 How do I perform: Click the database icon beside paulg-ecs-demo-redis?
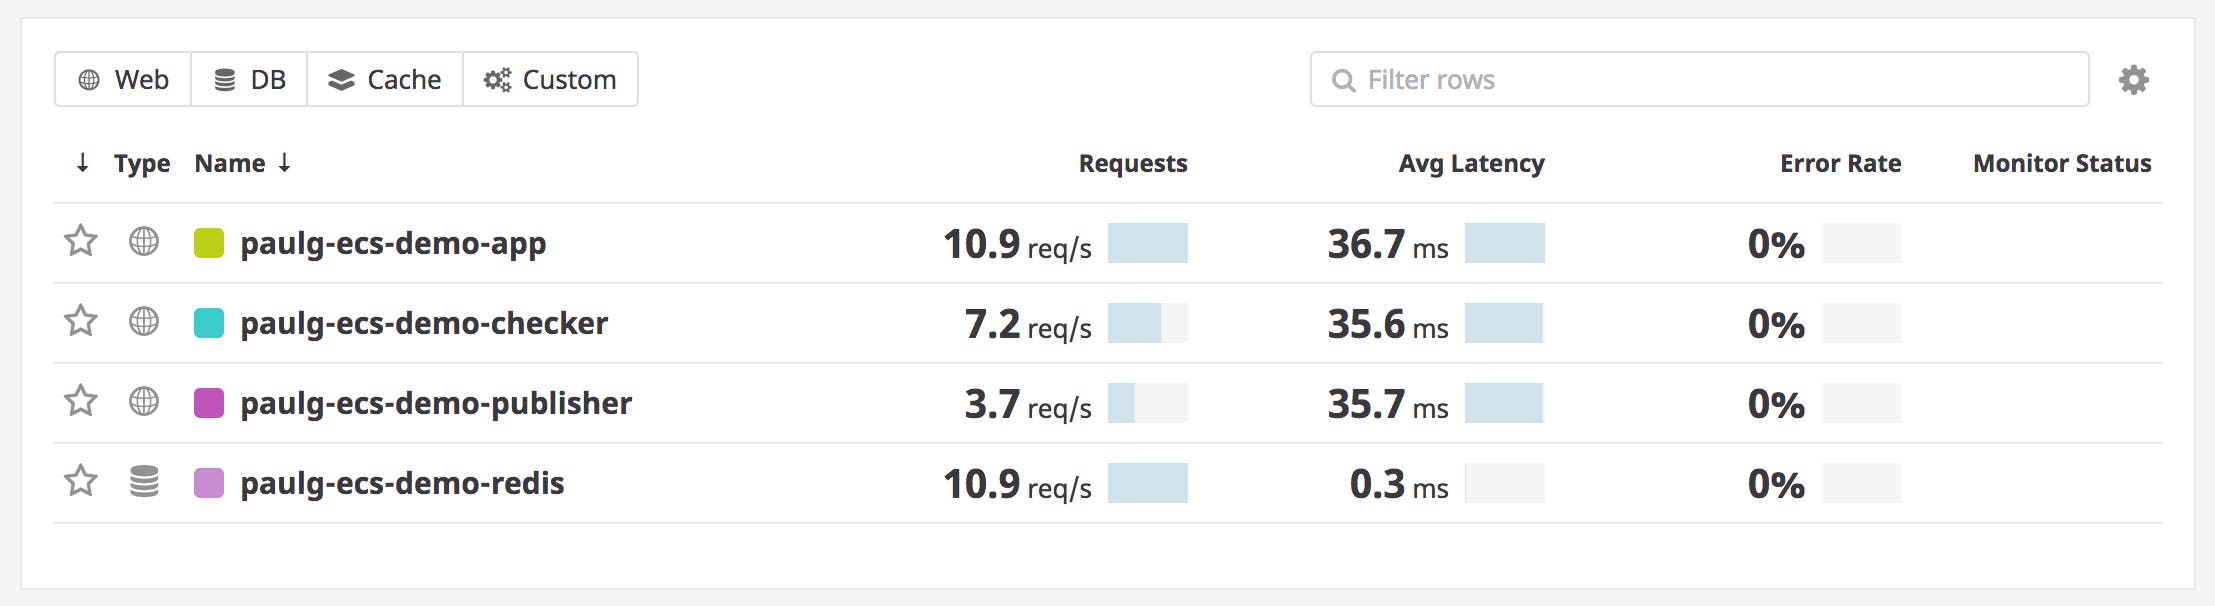(144, 483)
